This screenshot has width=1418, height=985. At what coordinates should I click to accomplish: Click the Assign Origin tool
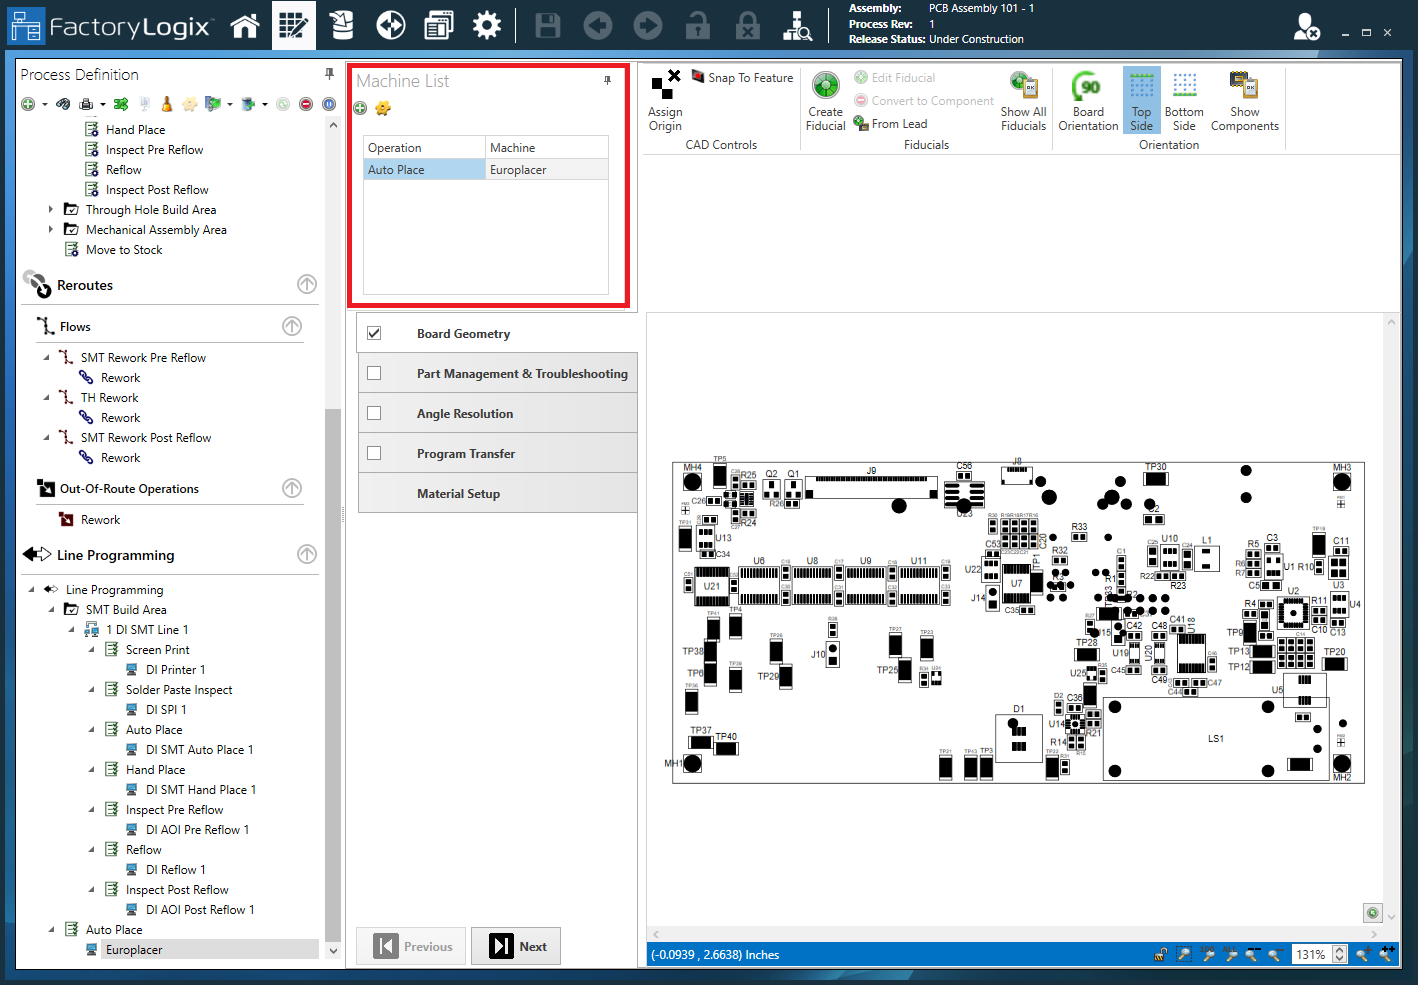click(665, 101)
